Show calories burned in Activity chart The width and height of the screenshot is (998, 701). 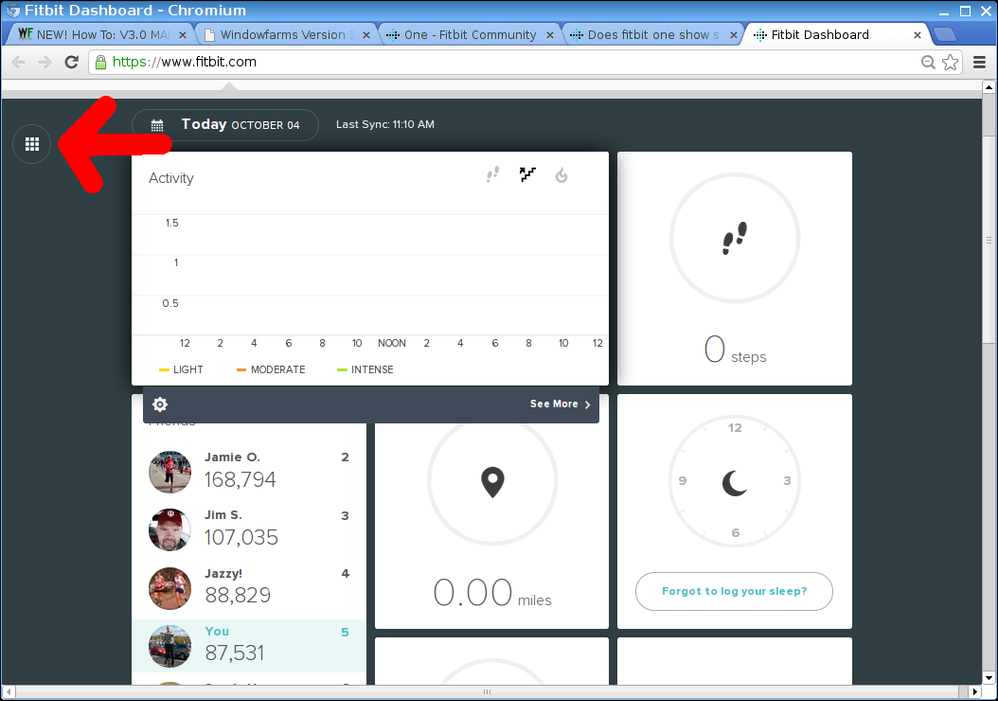[561, 175]
